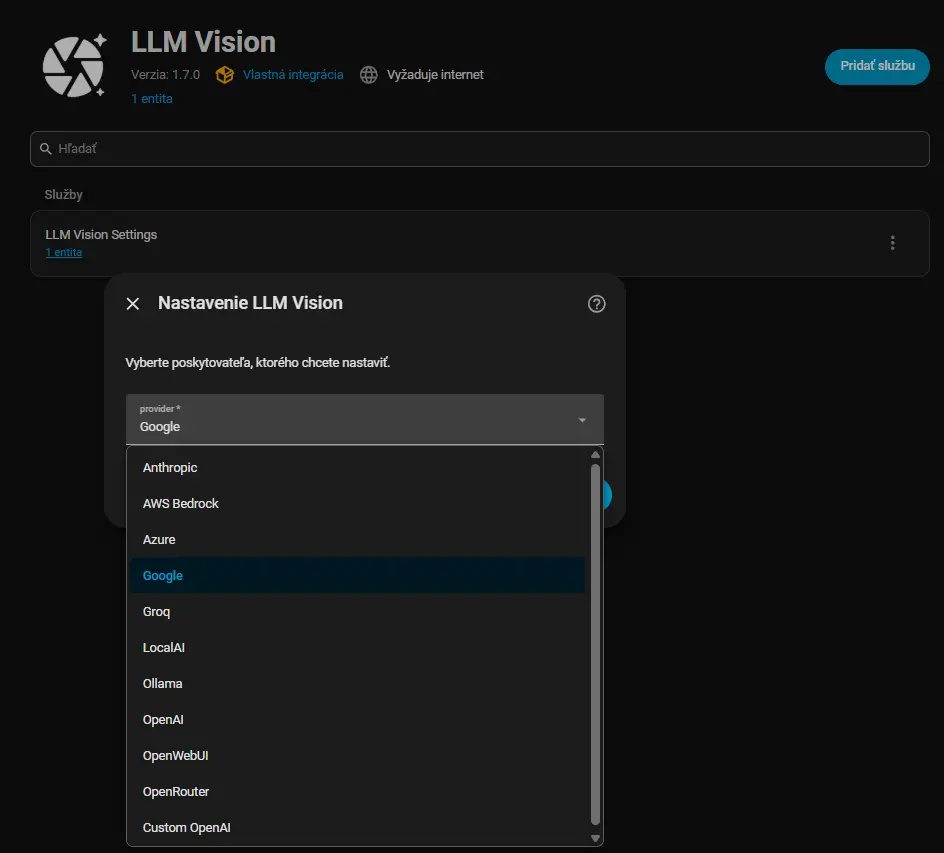Click the search magnifier icon
Viewport: 944px width, 853px height.
[x=46, y=149]
